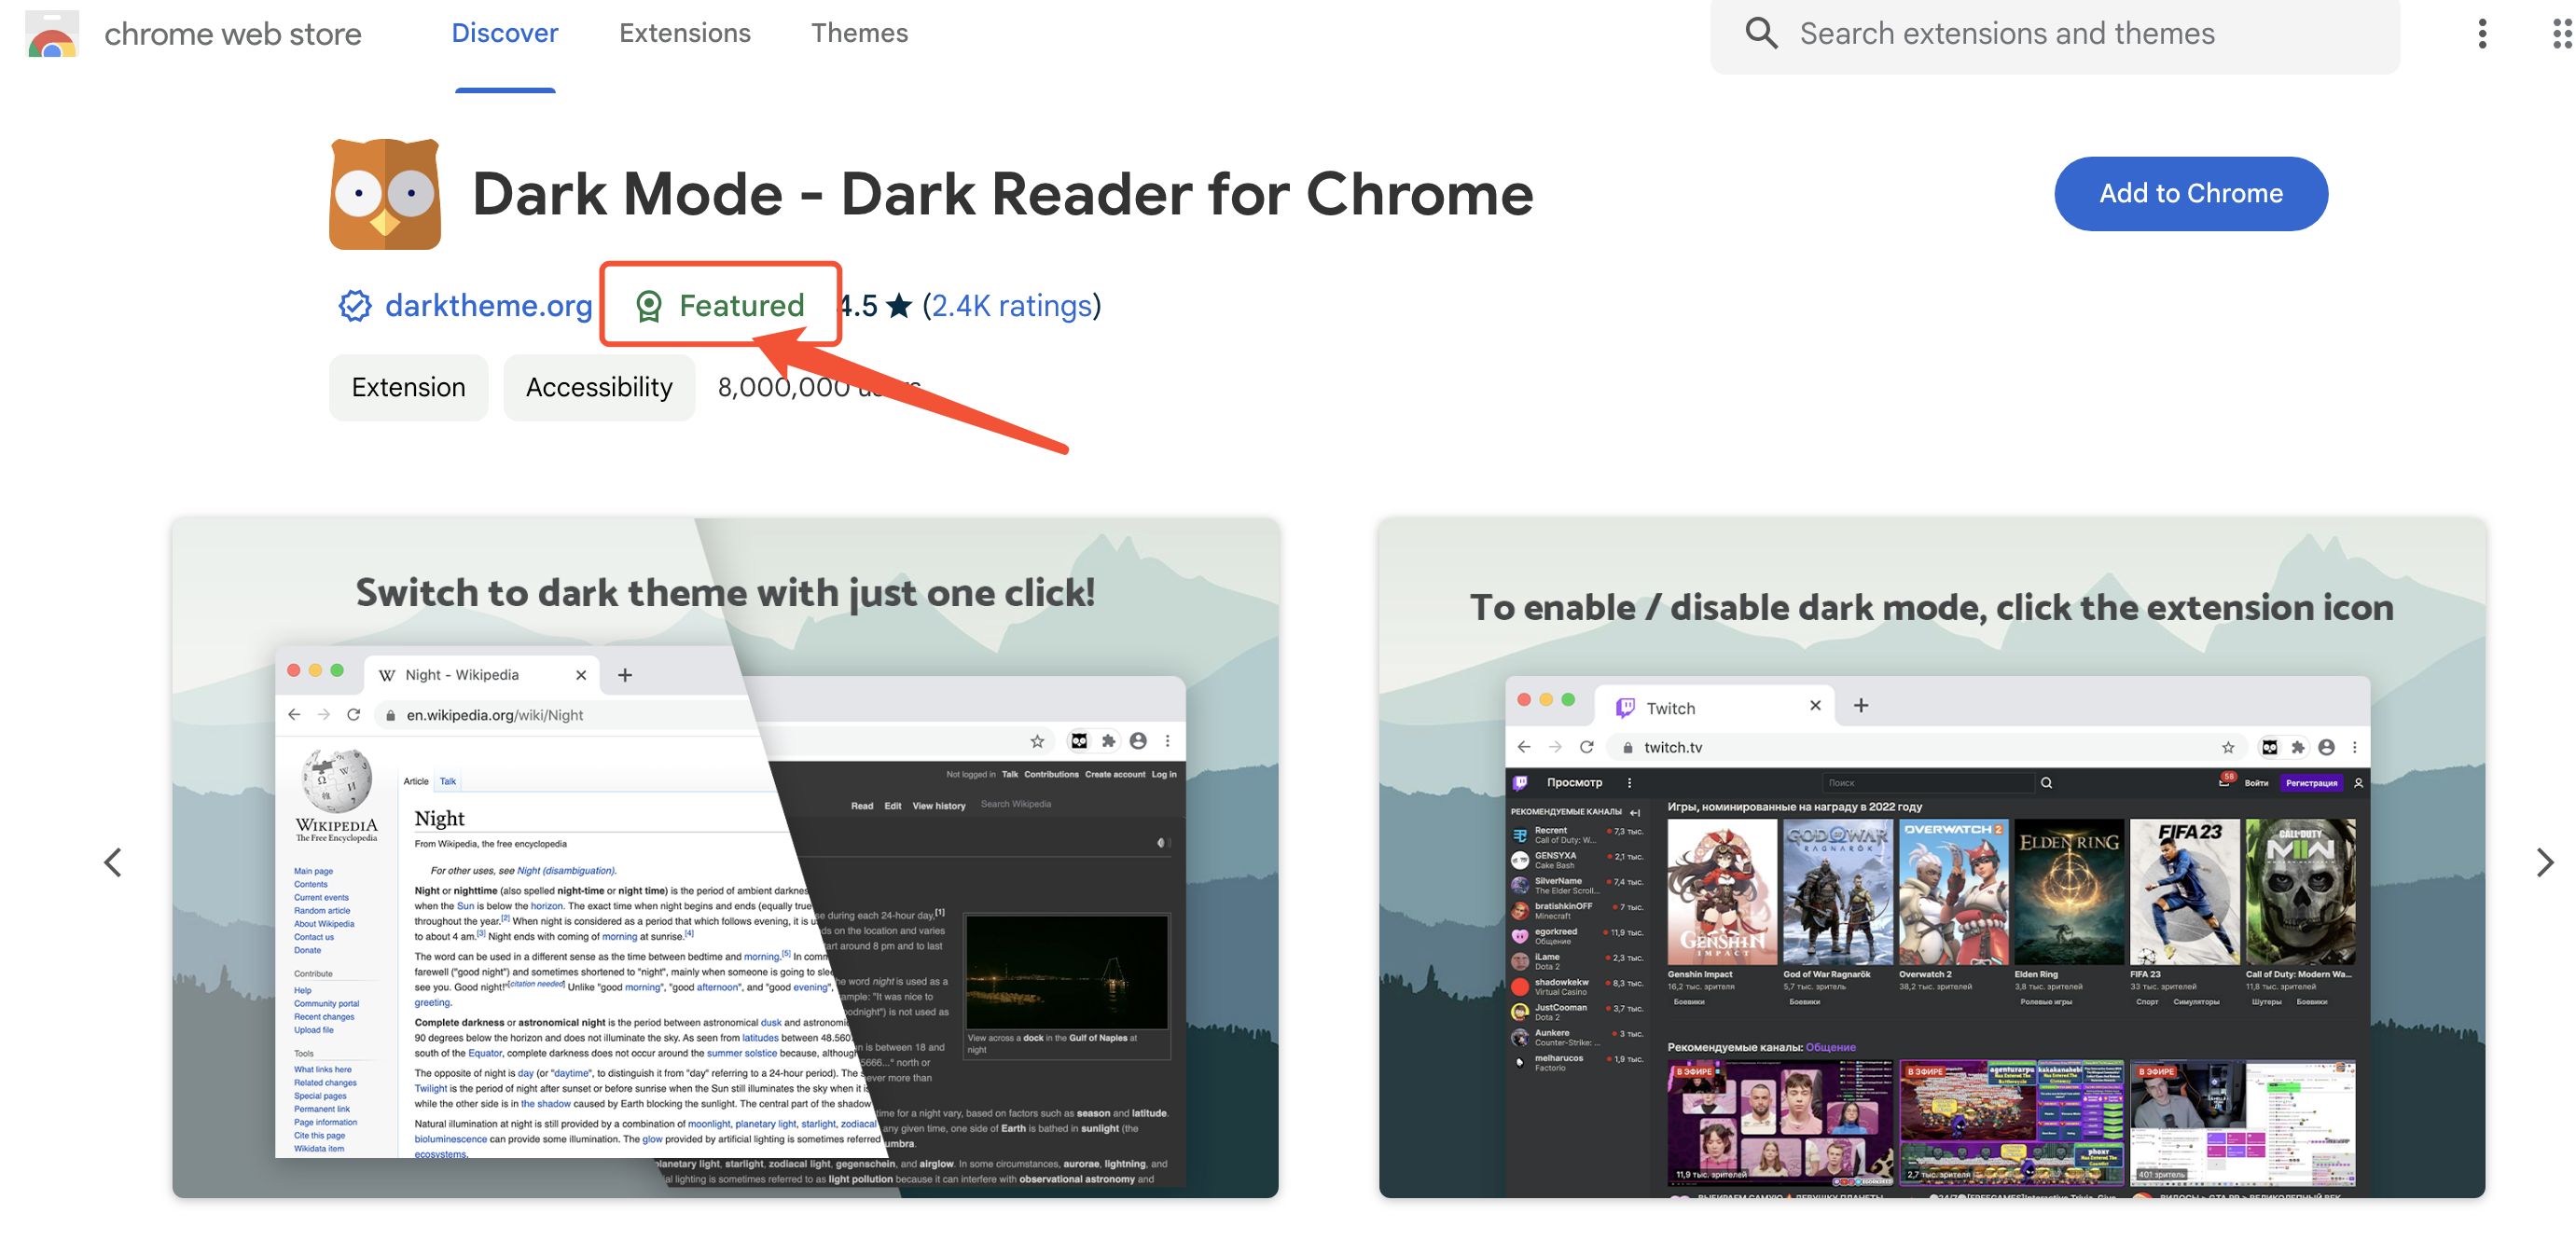The image size is (2576, 1255).
Task: Select the Accessibility category chip
Action: tap(599, 388)
